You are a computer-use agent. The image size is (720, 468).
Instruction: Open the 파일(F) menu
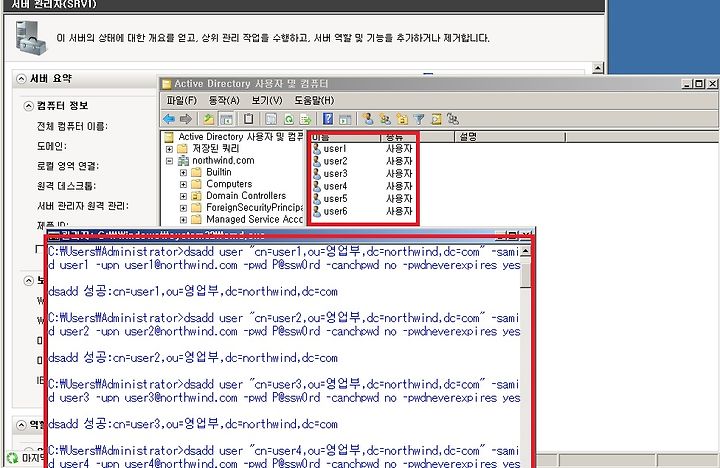click(x=182, y=100)
